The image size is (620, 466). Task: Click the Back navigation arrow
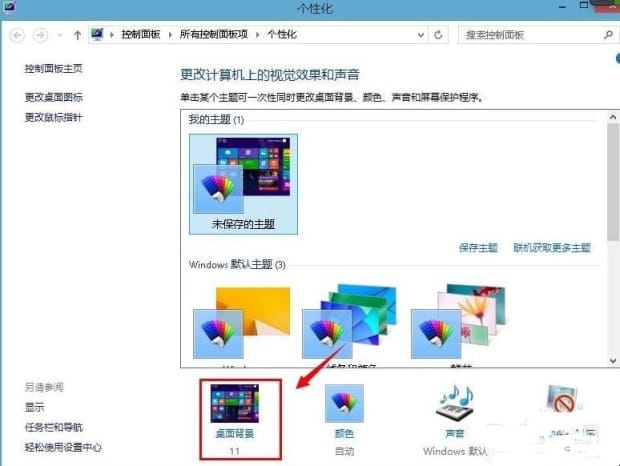point(17,35)
